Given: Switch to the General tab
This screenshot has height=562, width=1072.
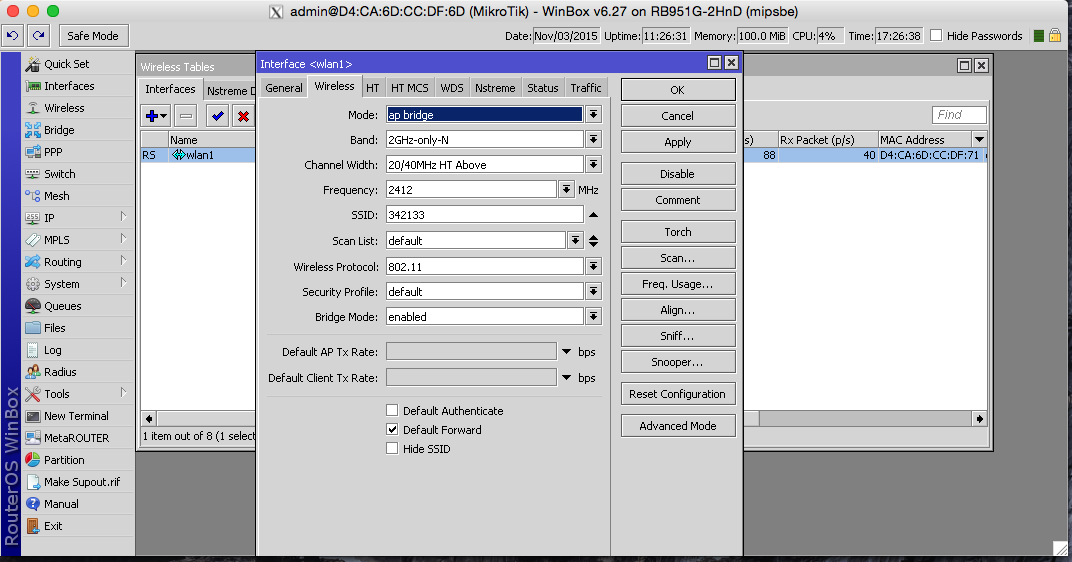Looking at the screenshot, I should [284, 88].
